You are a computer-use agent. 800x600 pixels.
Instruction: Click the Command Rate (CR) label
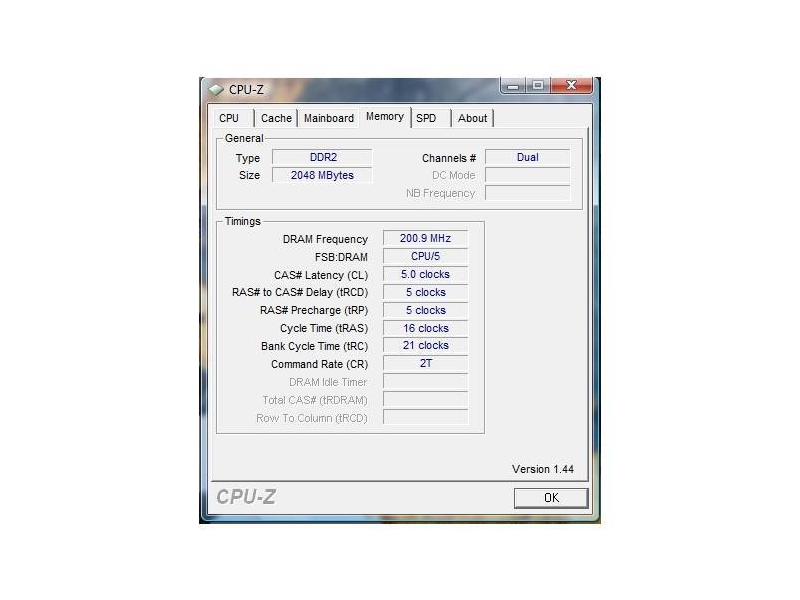319,364
